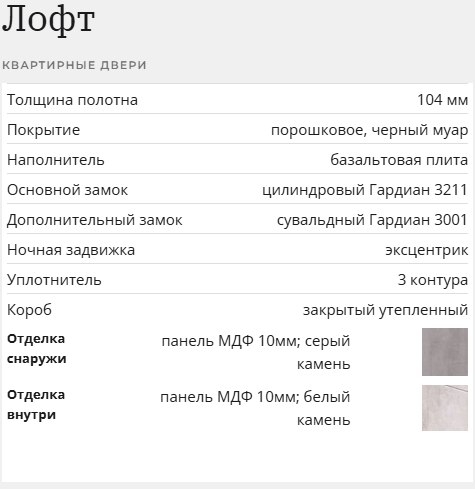Screen dimensions: 475x489
Task: Select the Ночная задвижка label
Action: (x=71, y=250)
